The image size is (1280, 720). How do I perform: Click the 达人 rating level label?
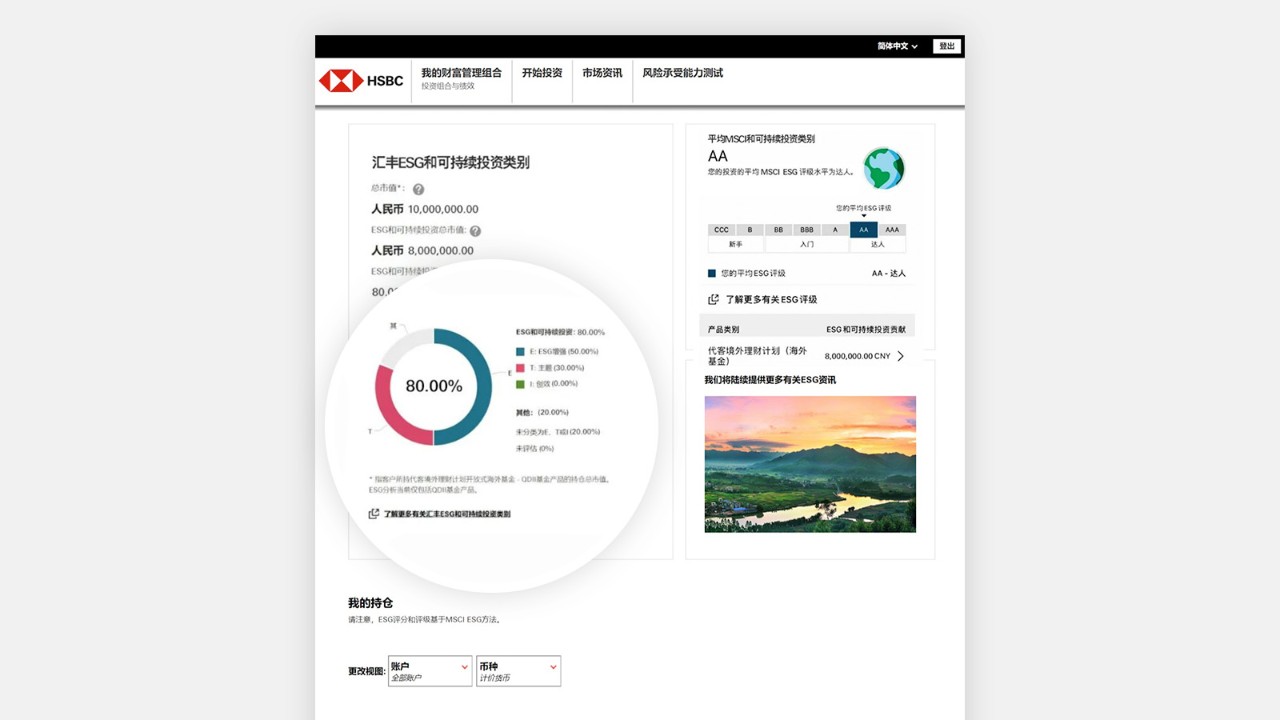click(x=878, y=244)
